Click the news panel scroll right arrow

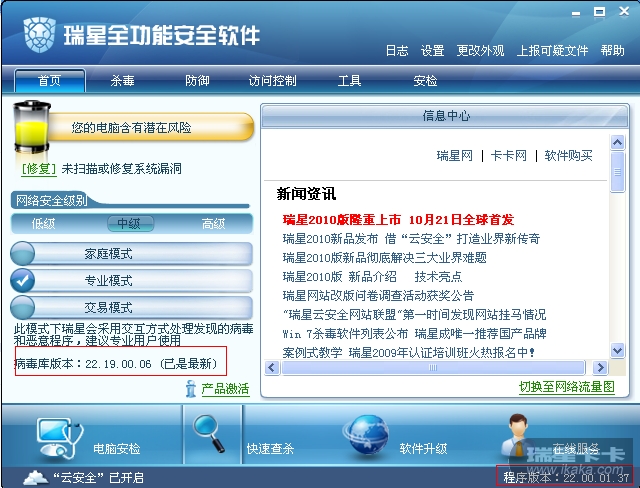(600, 368)
